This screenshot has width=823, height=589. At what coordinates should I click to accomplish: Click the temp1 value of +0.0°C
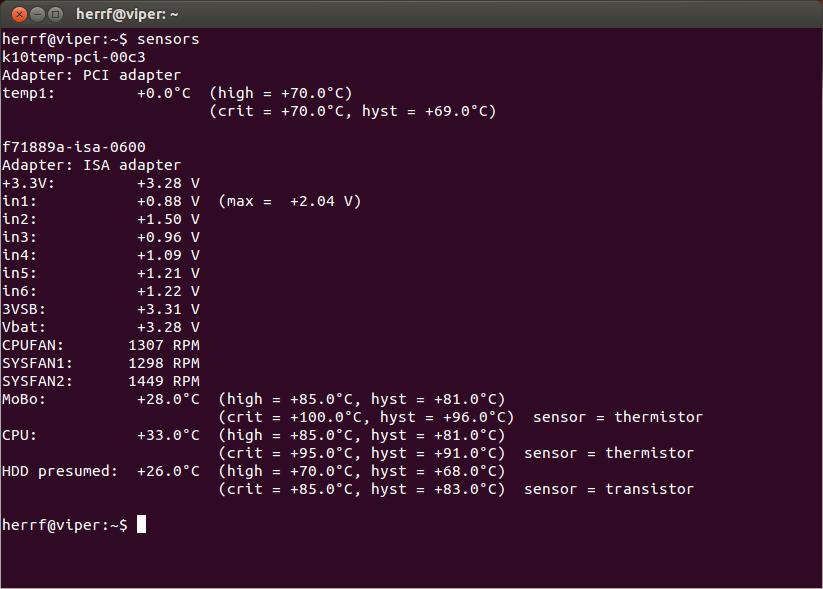[x=163, y=93]
